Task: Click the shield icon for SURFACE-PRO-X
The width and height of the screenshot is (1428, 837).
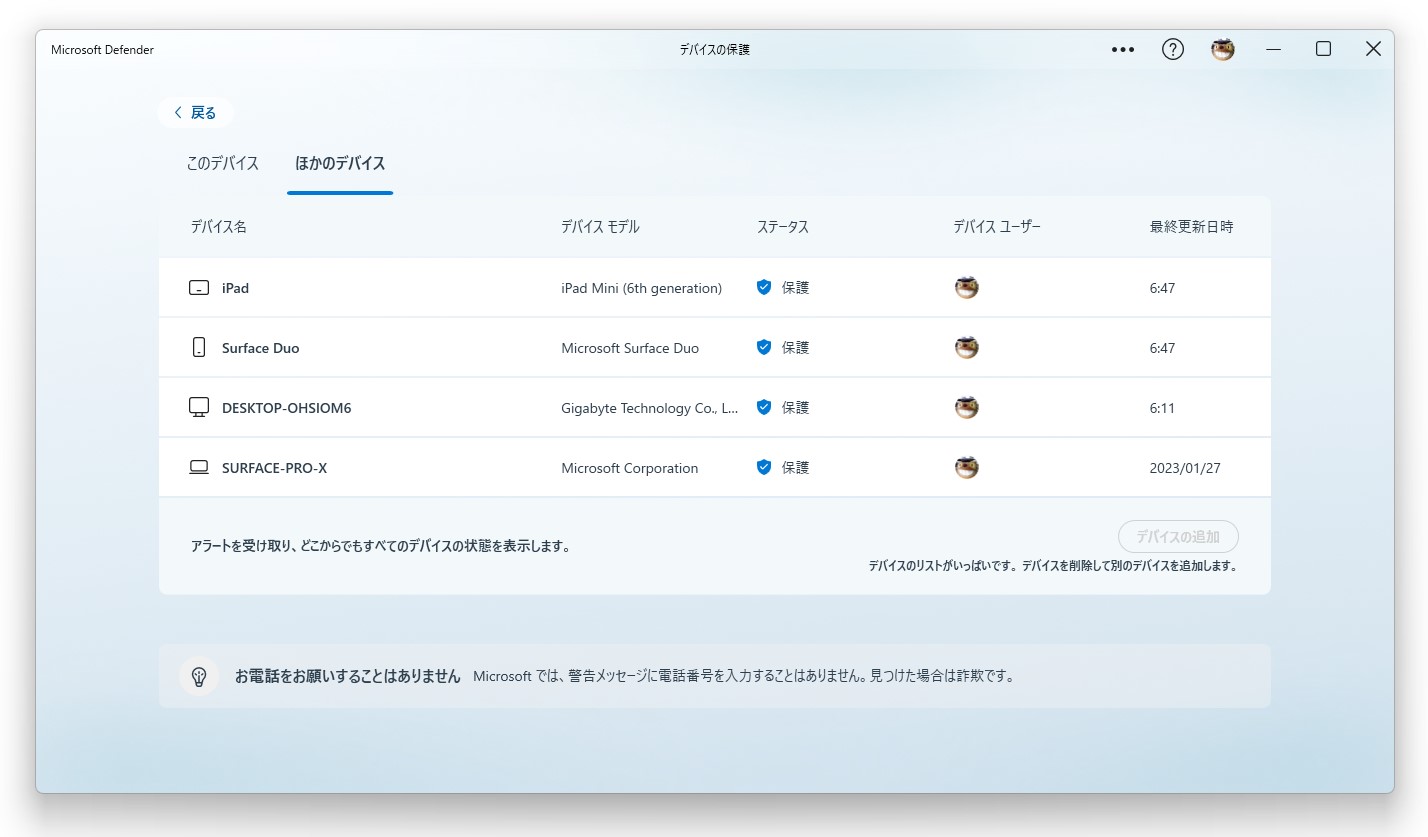Action: (x=764, y=466)
